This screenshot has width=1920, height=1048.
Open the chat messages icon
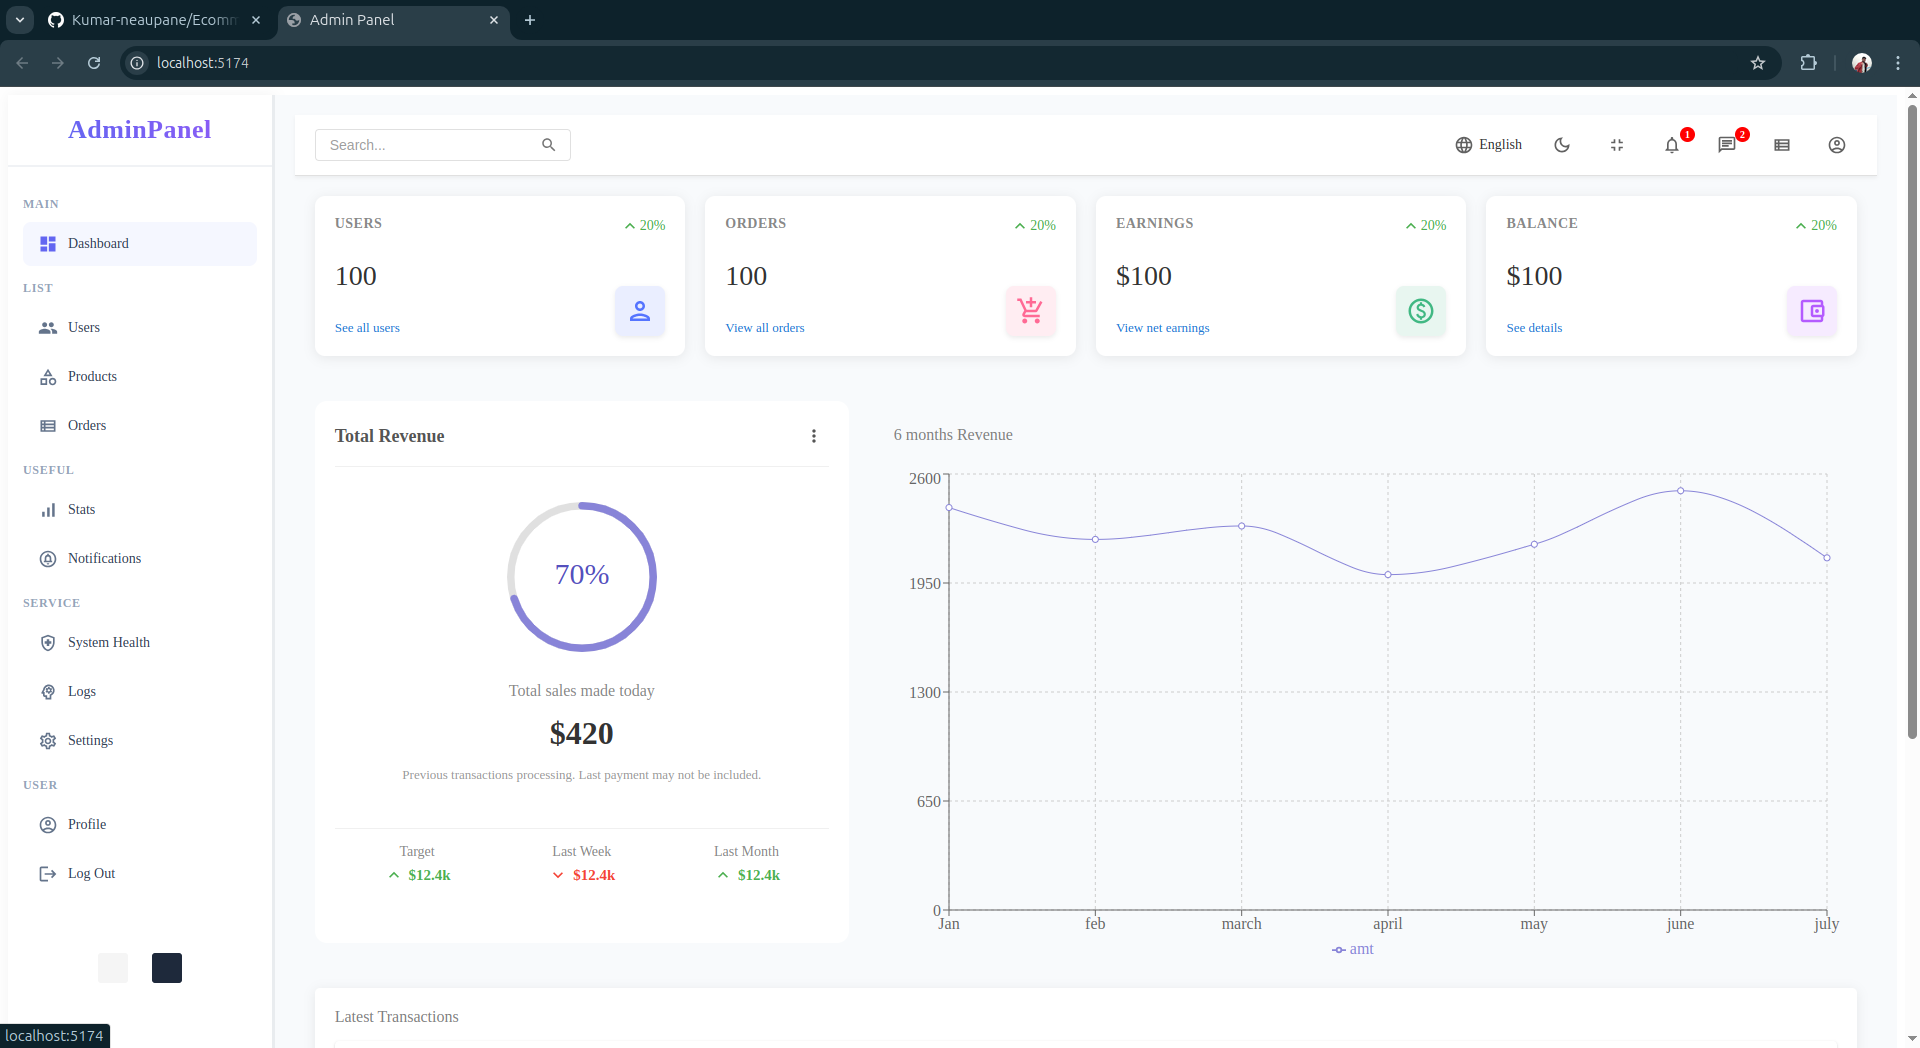1726,146
